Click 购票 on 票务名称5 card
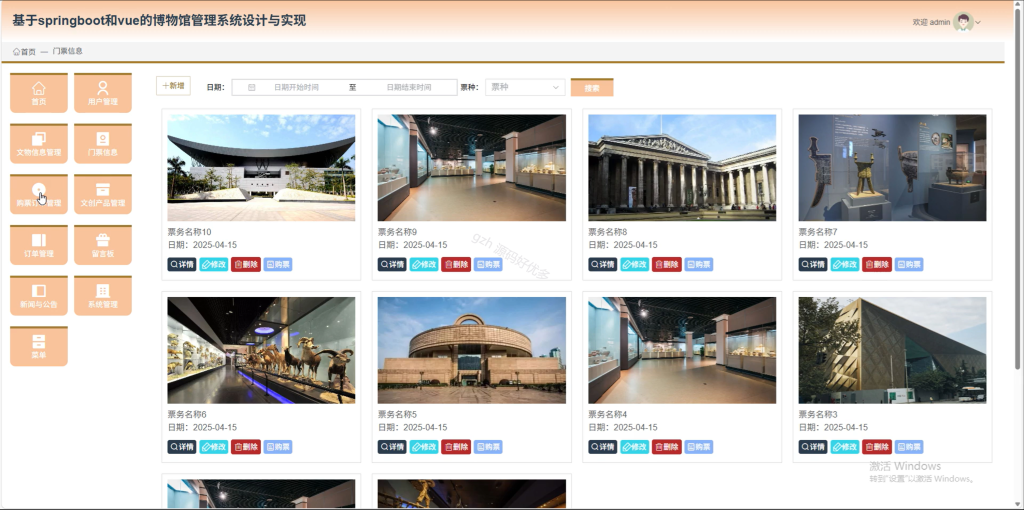 click(488, 447)
